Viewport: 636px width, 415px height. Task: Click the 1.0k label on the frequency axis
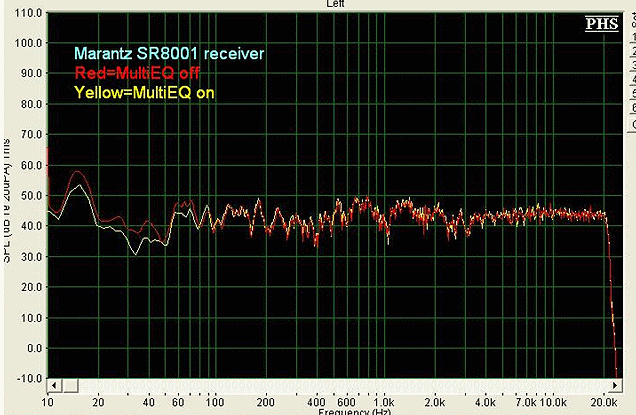tap(384, 402)
